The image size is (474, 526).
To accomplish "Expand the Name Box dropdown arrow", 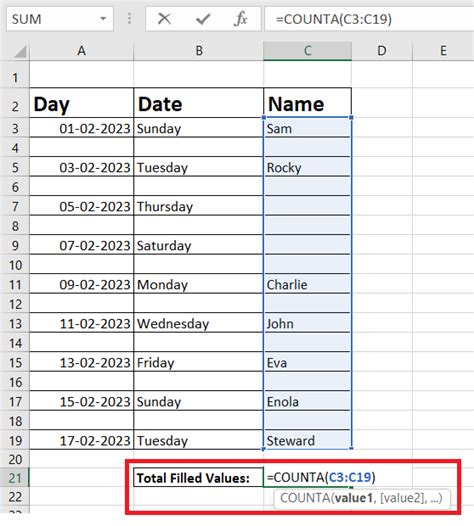I will pos(103,19).
